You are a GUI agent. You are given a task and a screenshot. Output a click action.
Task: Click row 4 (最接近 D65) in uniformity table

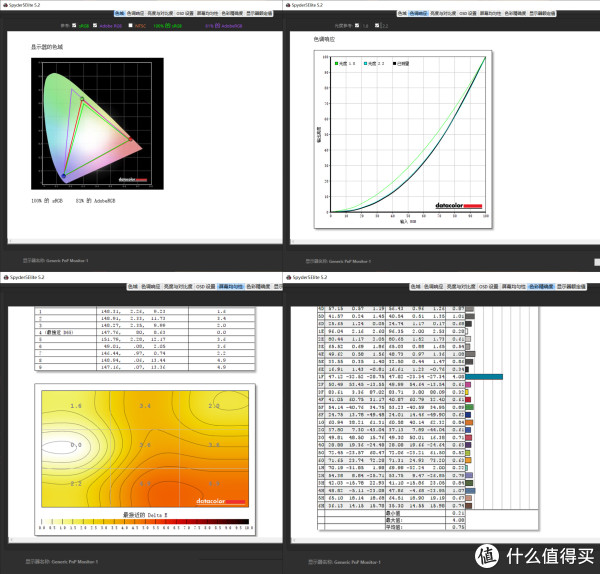[x=145, y=332]
